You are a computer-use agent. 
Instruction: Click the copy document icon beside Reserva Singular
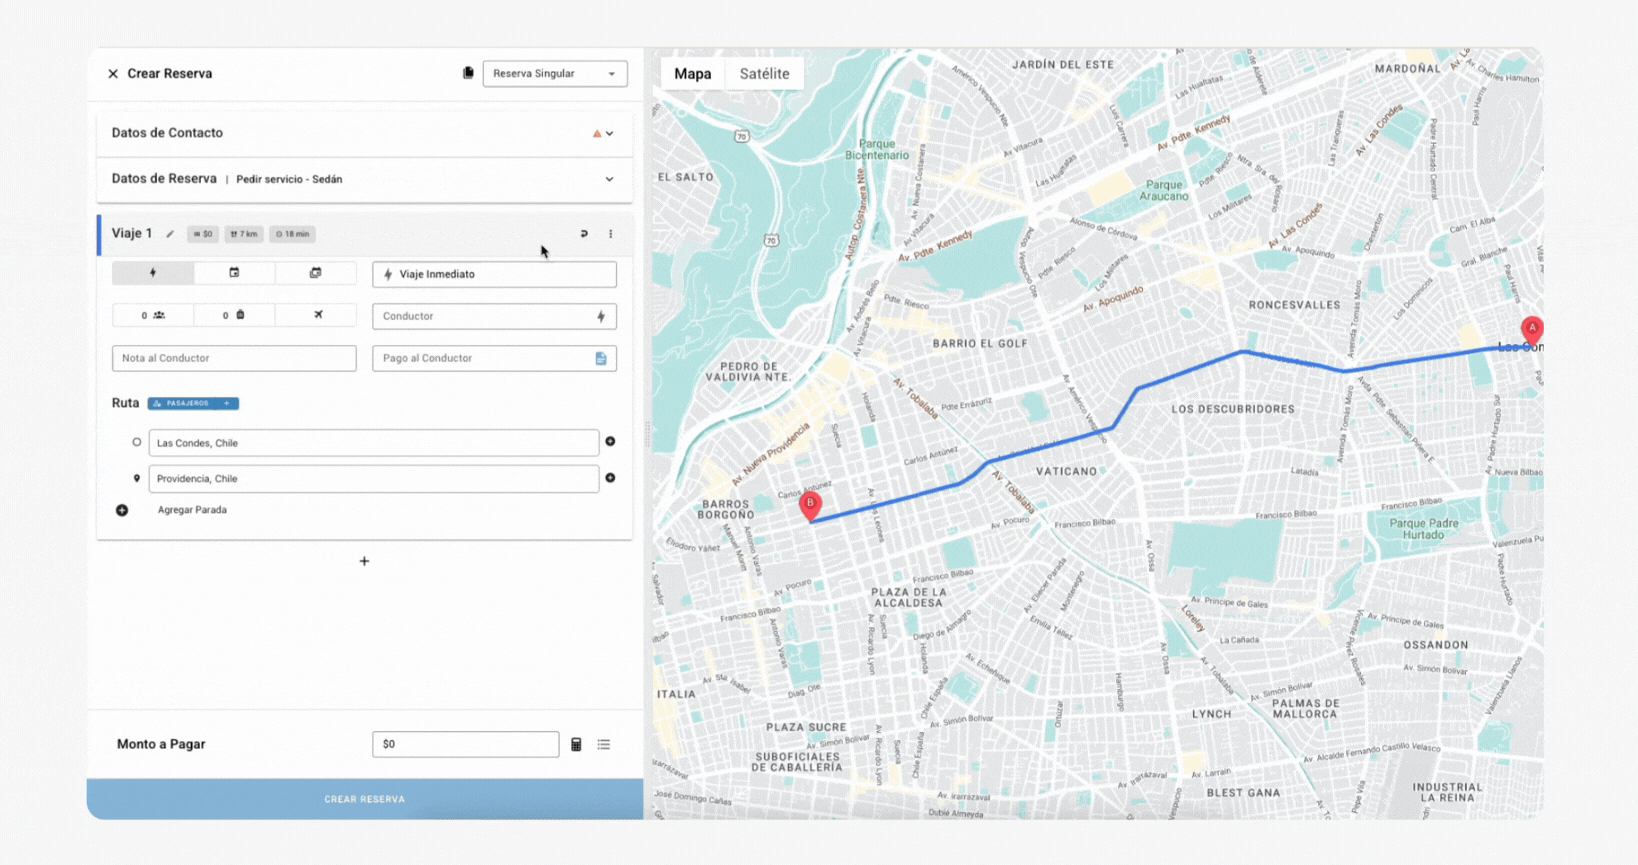[468, 73]
